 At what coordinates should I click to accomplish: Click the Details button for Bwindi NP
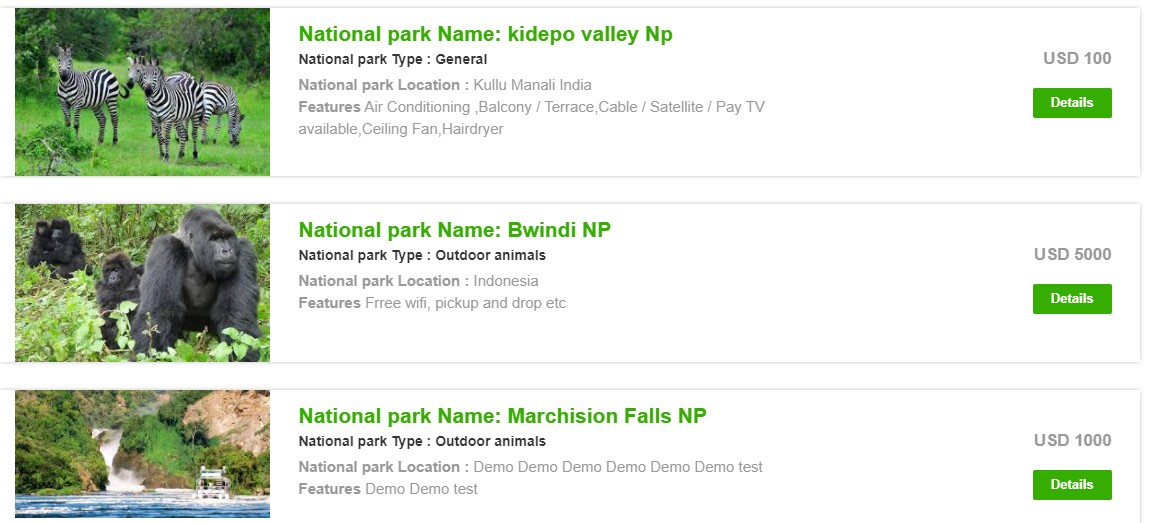(x=1071, y=299)
